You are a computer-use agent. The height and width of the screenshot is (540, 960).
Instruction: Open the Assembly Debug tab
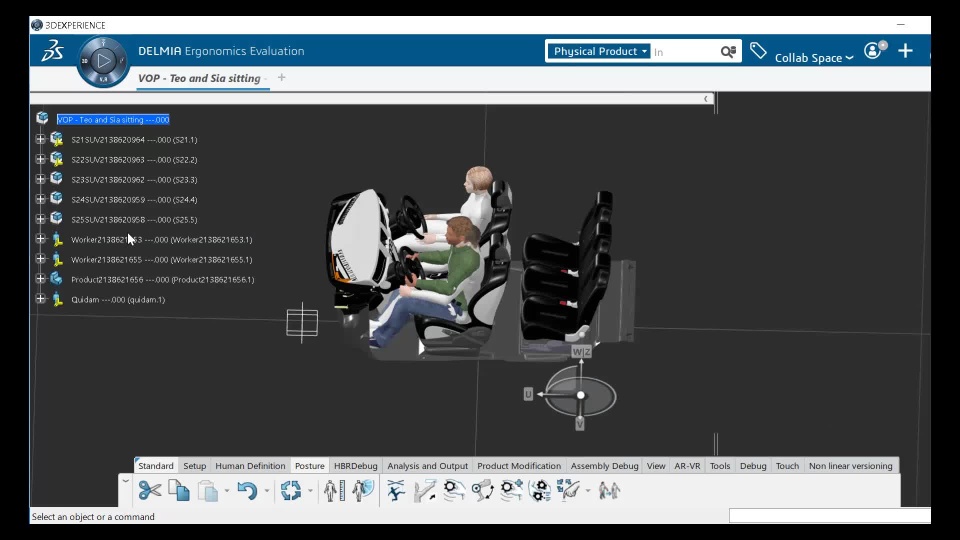click(604, 466)
